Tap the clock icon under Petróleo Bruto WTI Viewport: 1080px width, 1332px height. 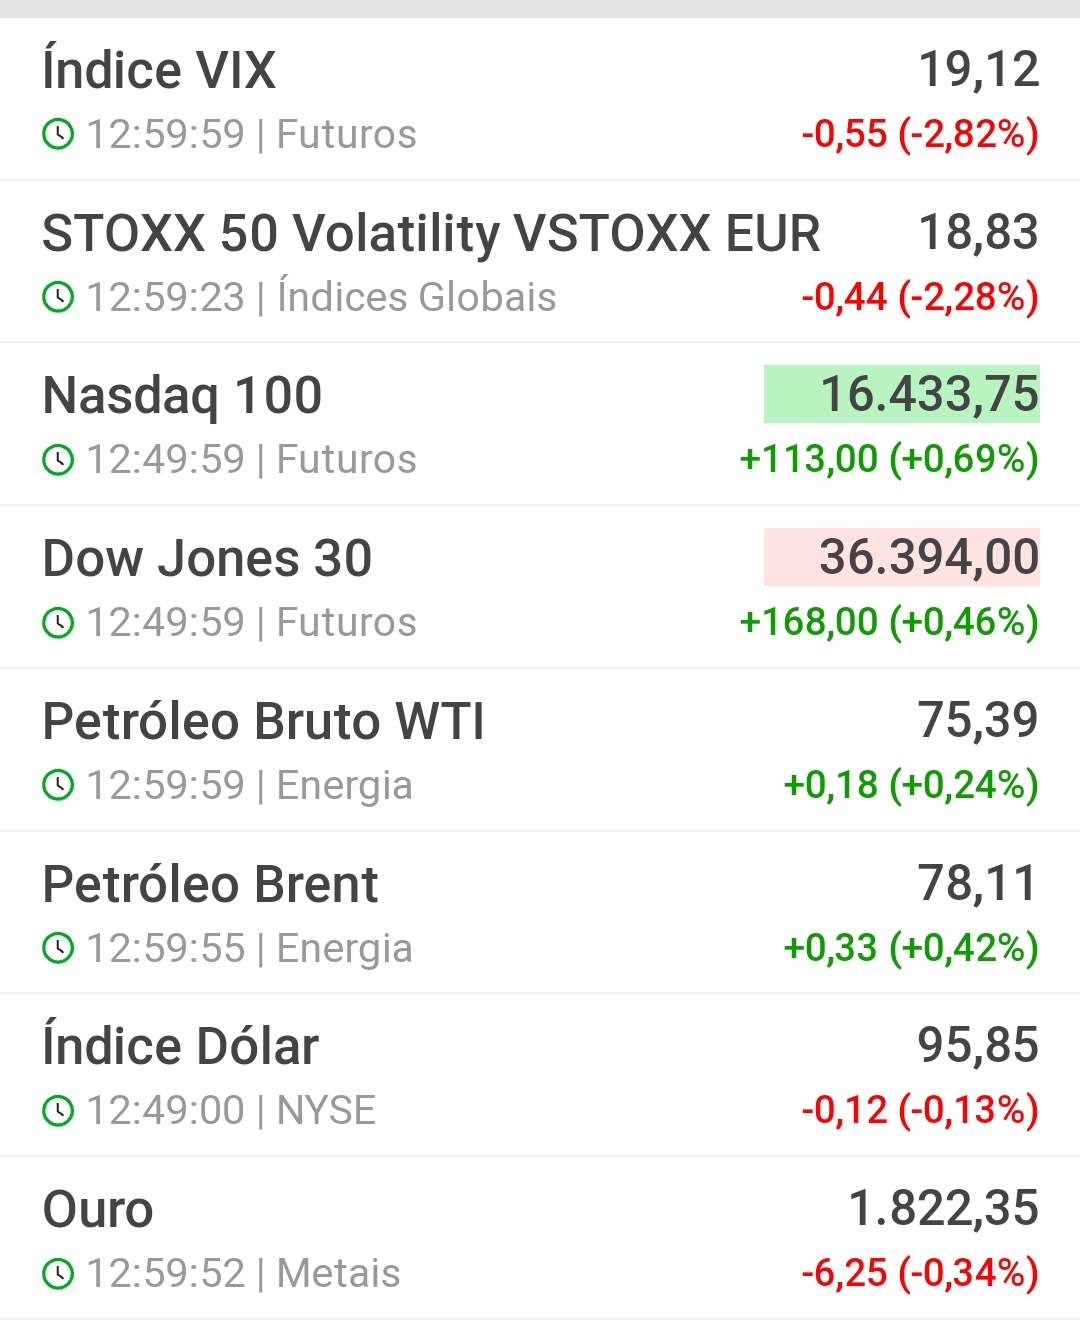pyautogui.click(x=58, y=786)
